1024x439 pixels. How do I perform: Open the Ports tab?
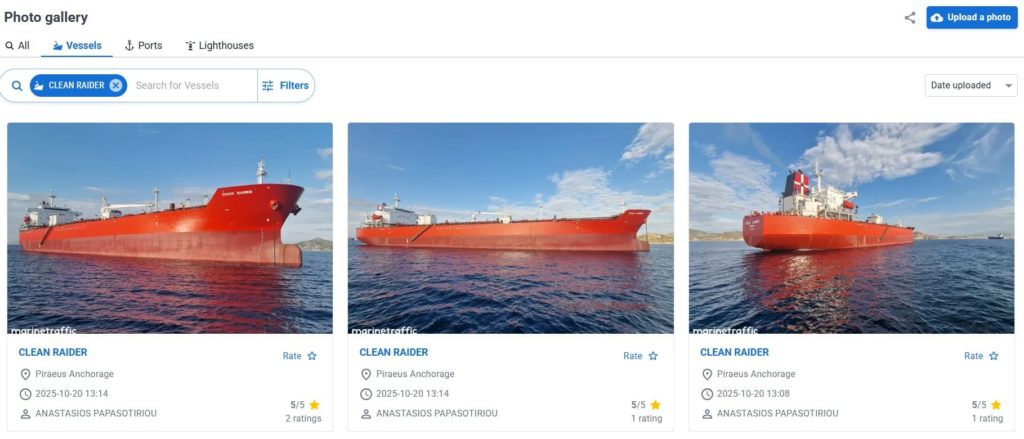(143, 45)
